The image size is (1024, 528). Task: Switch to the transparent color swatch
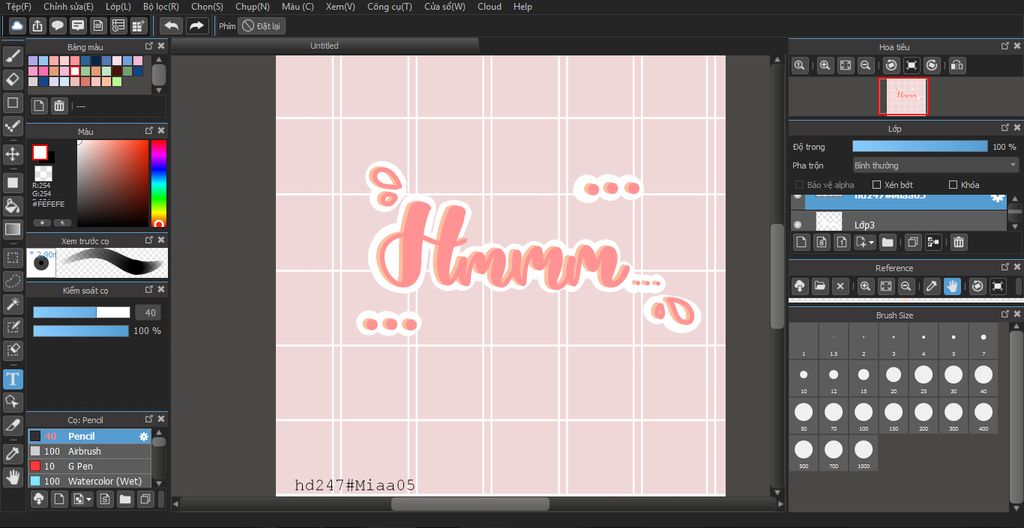coord(43,173)
